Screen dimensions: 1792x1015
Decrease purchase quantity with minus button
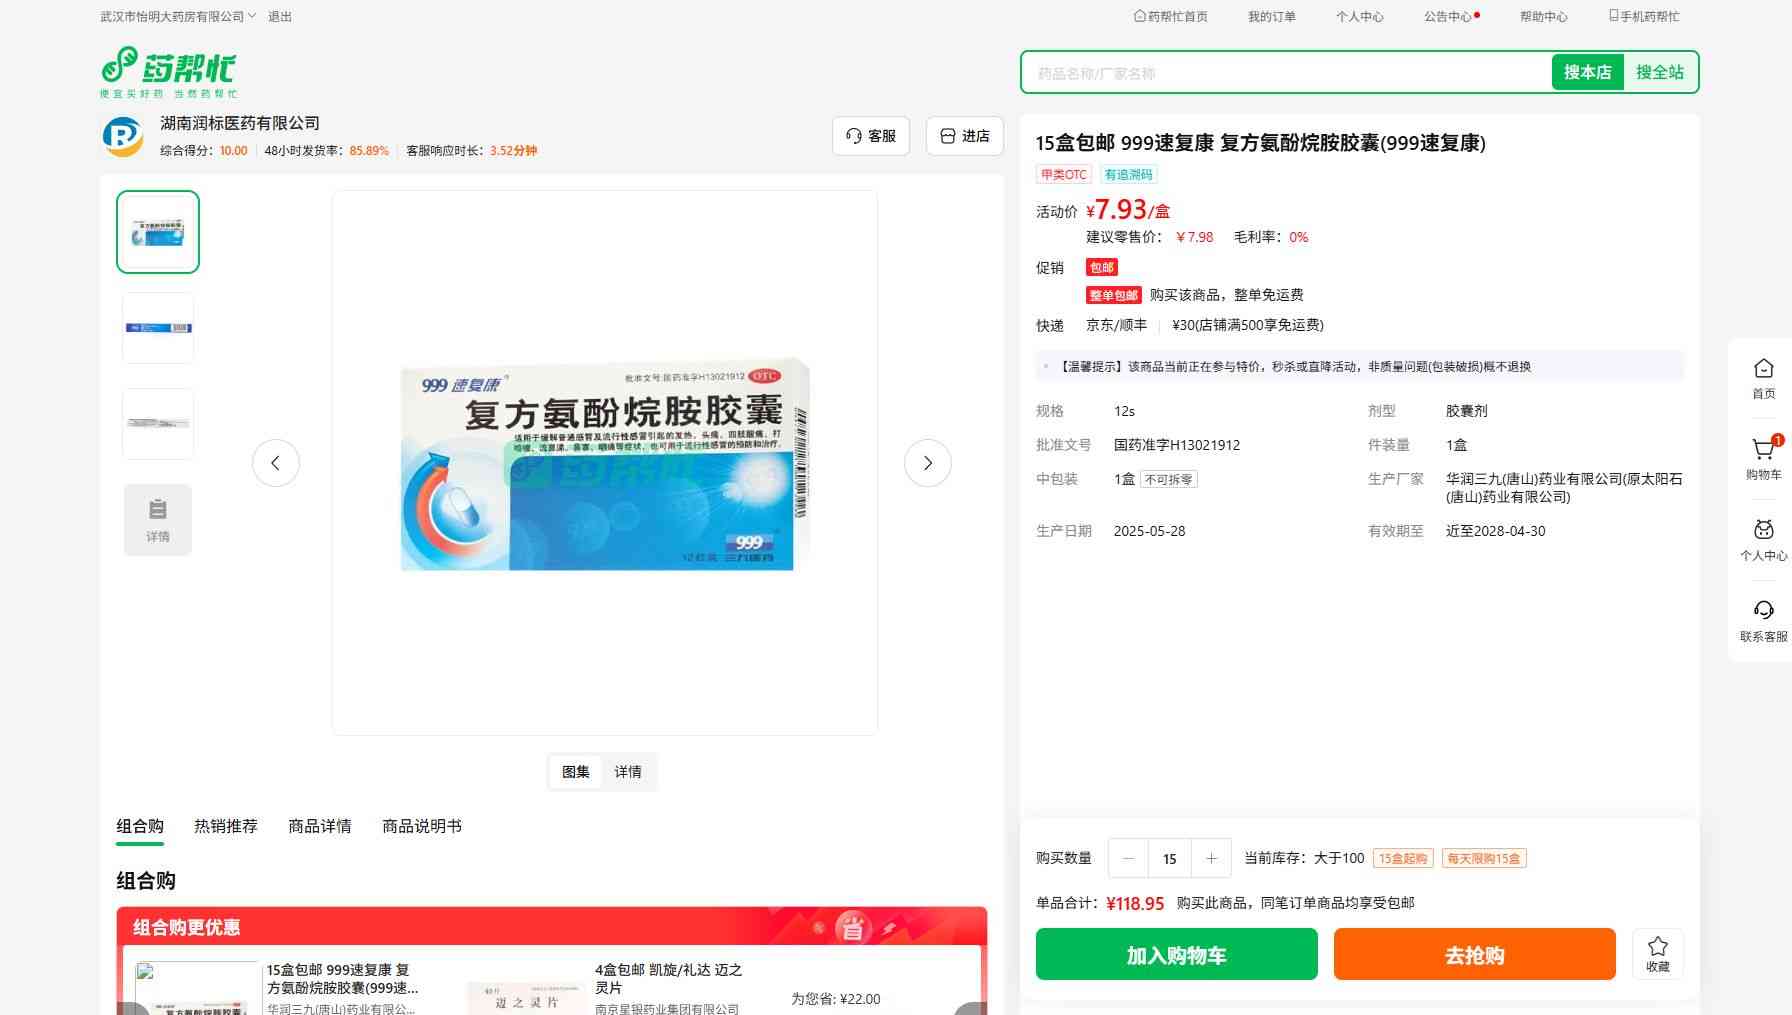pyautogui.click(x=1129, y=858)
